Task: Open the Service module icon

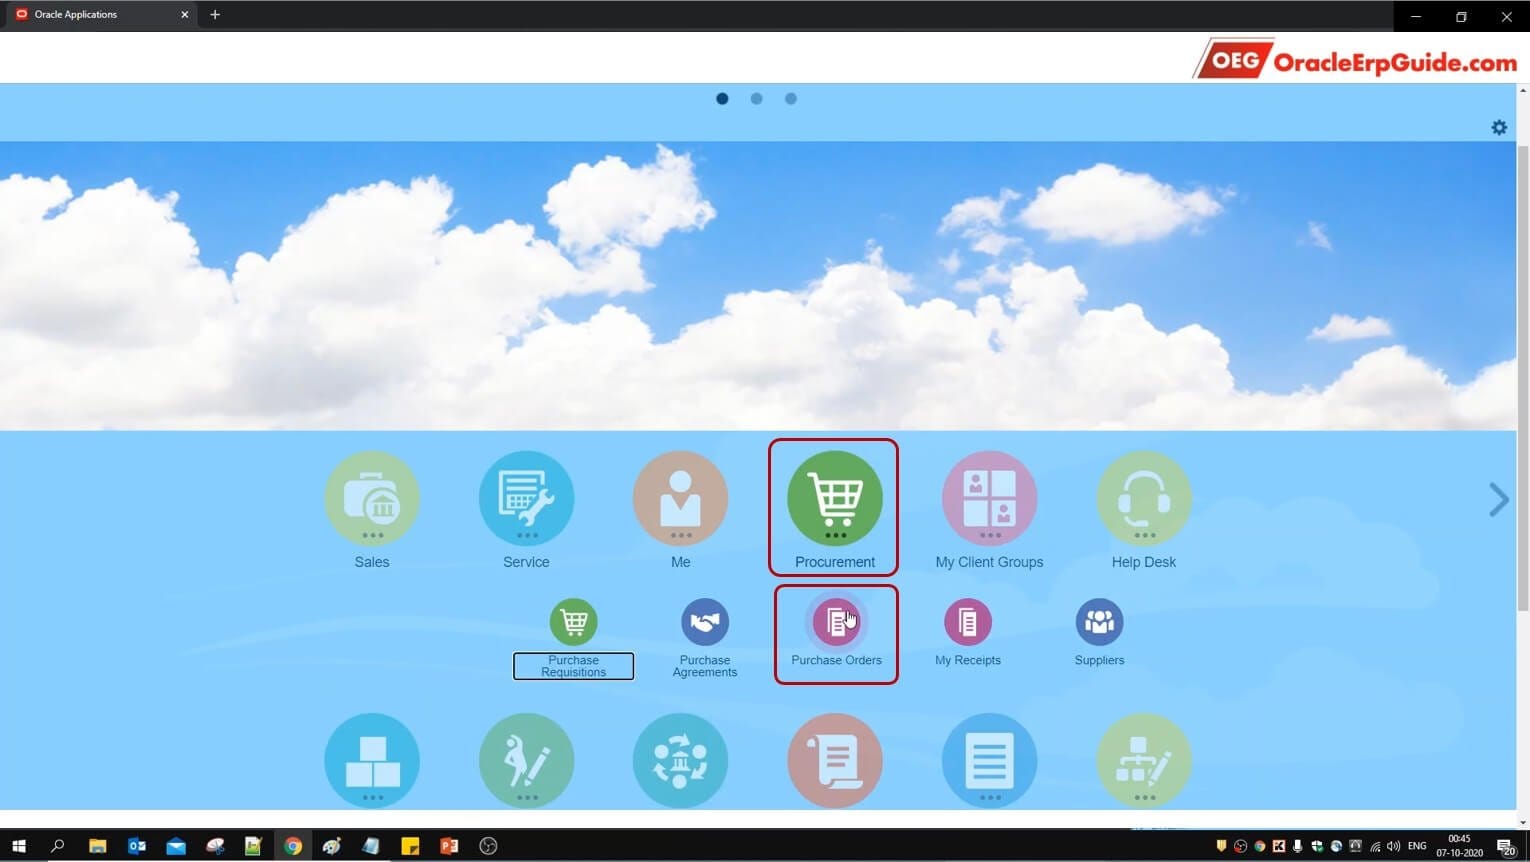Action: coord(526,498)
